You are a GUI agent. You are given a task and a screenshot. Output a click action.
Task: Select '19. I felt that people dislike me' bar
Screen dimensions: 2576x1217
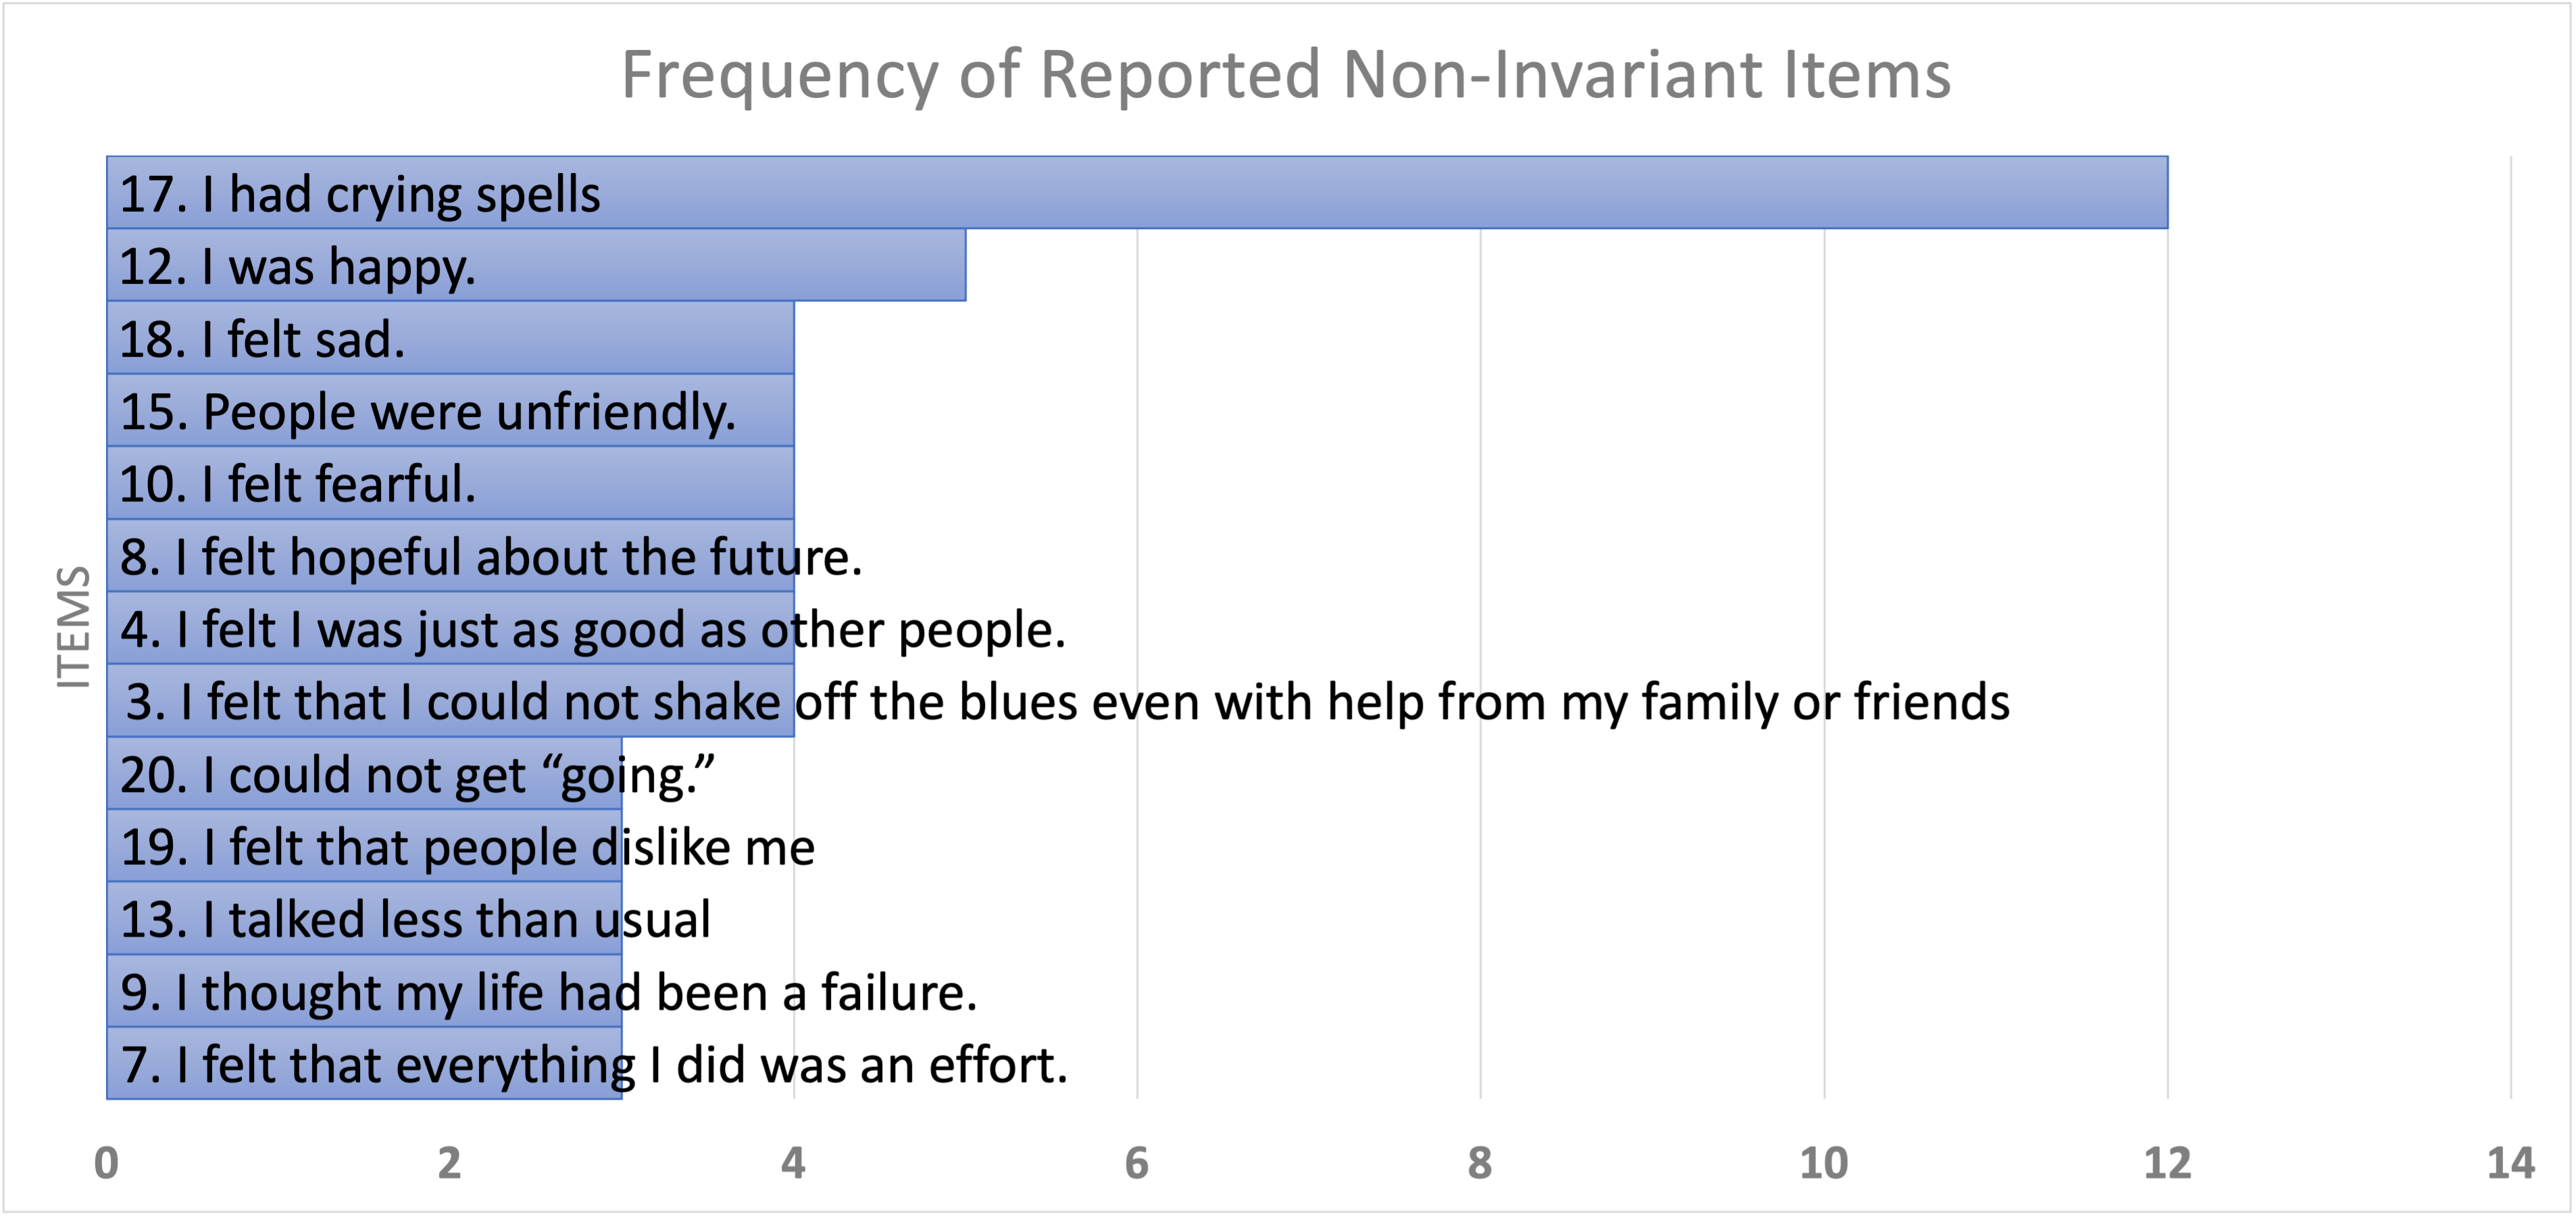[x=364, y=846]
